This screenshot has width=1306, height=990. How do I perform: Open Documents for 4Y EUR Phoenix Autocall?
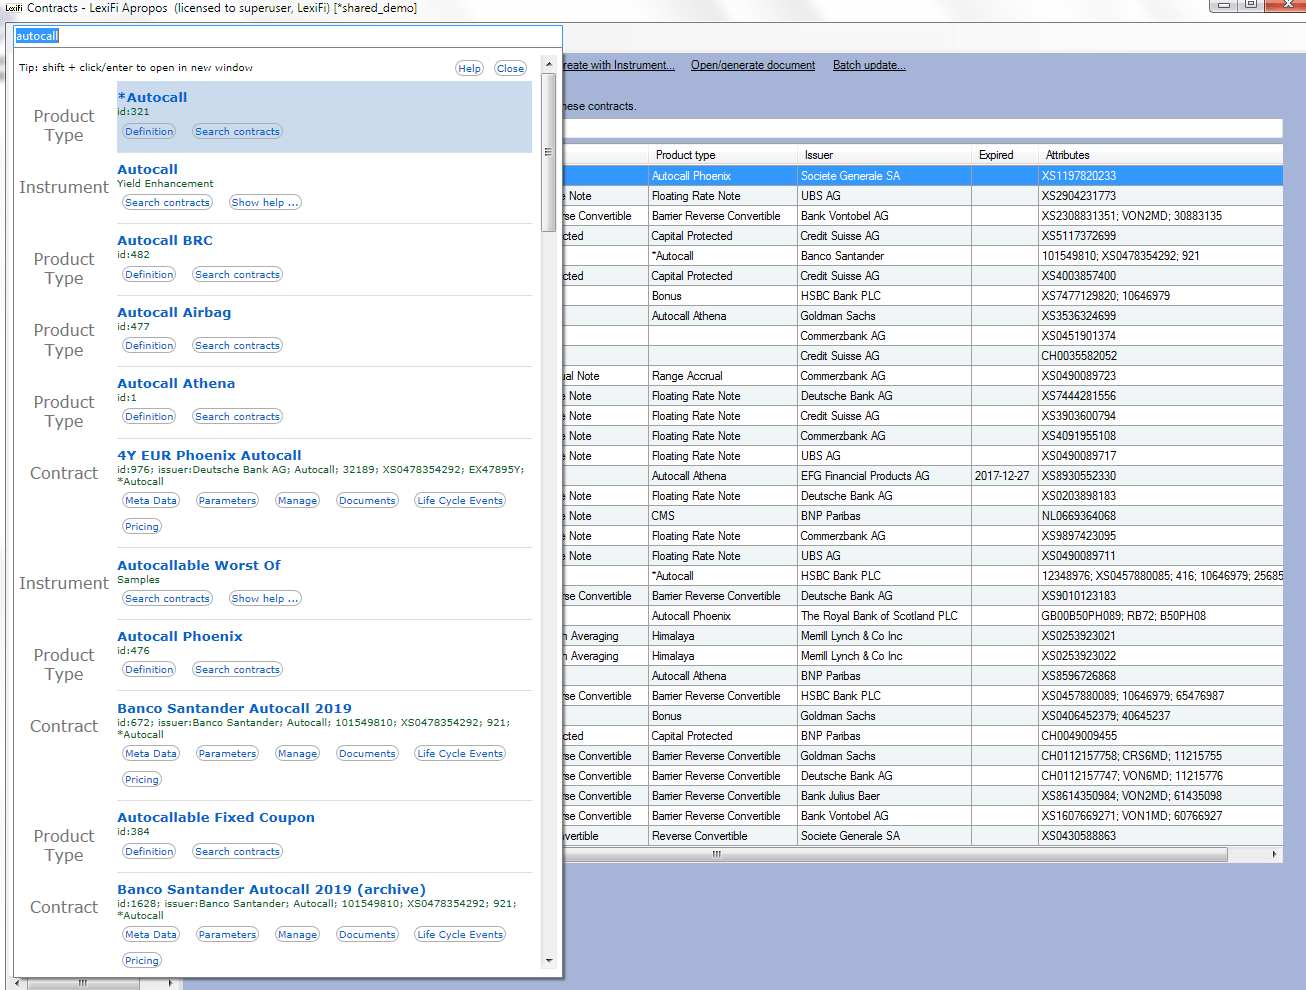click(x=367, y=501)
